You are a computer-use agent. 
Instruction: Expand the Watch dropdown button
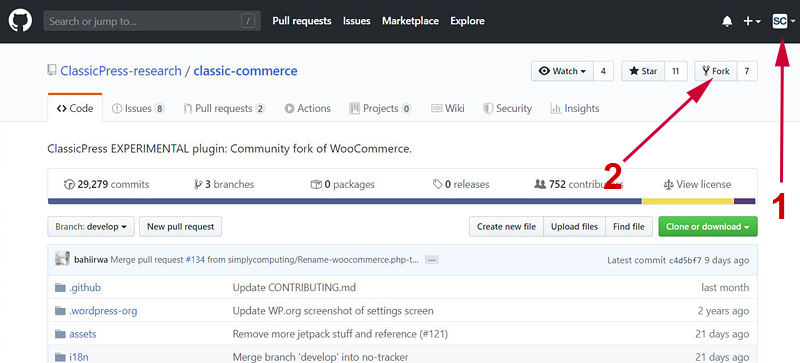tap(562, 71)
